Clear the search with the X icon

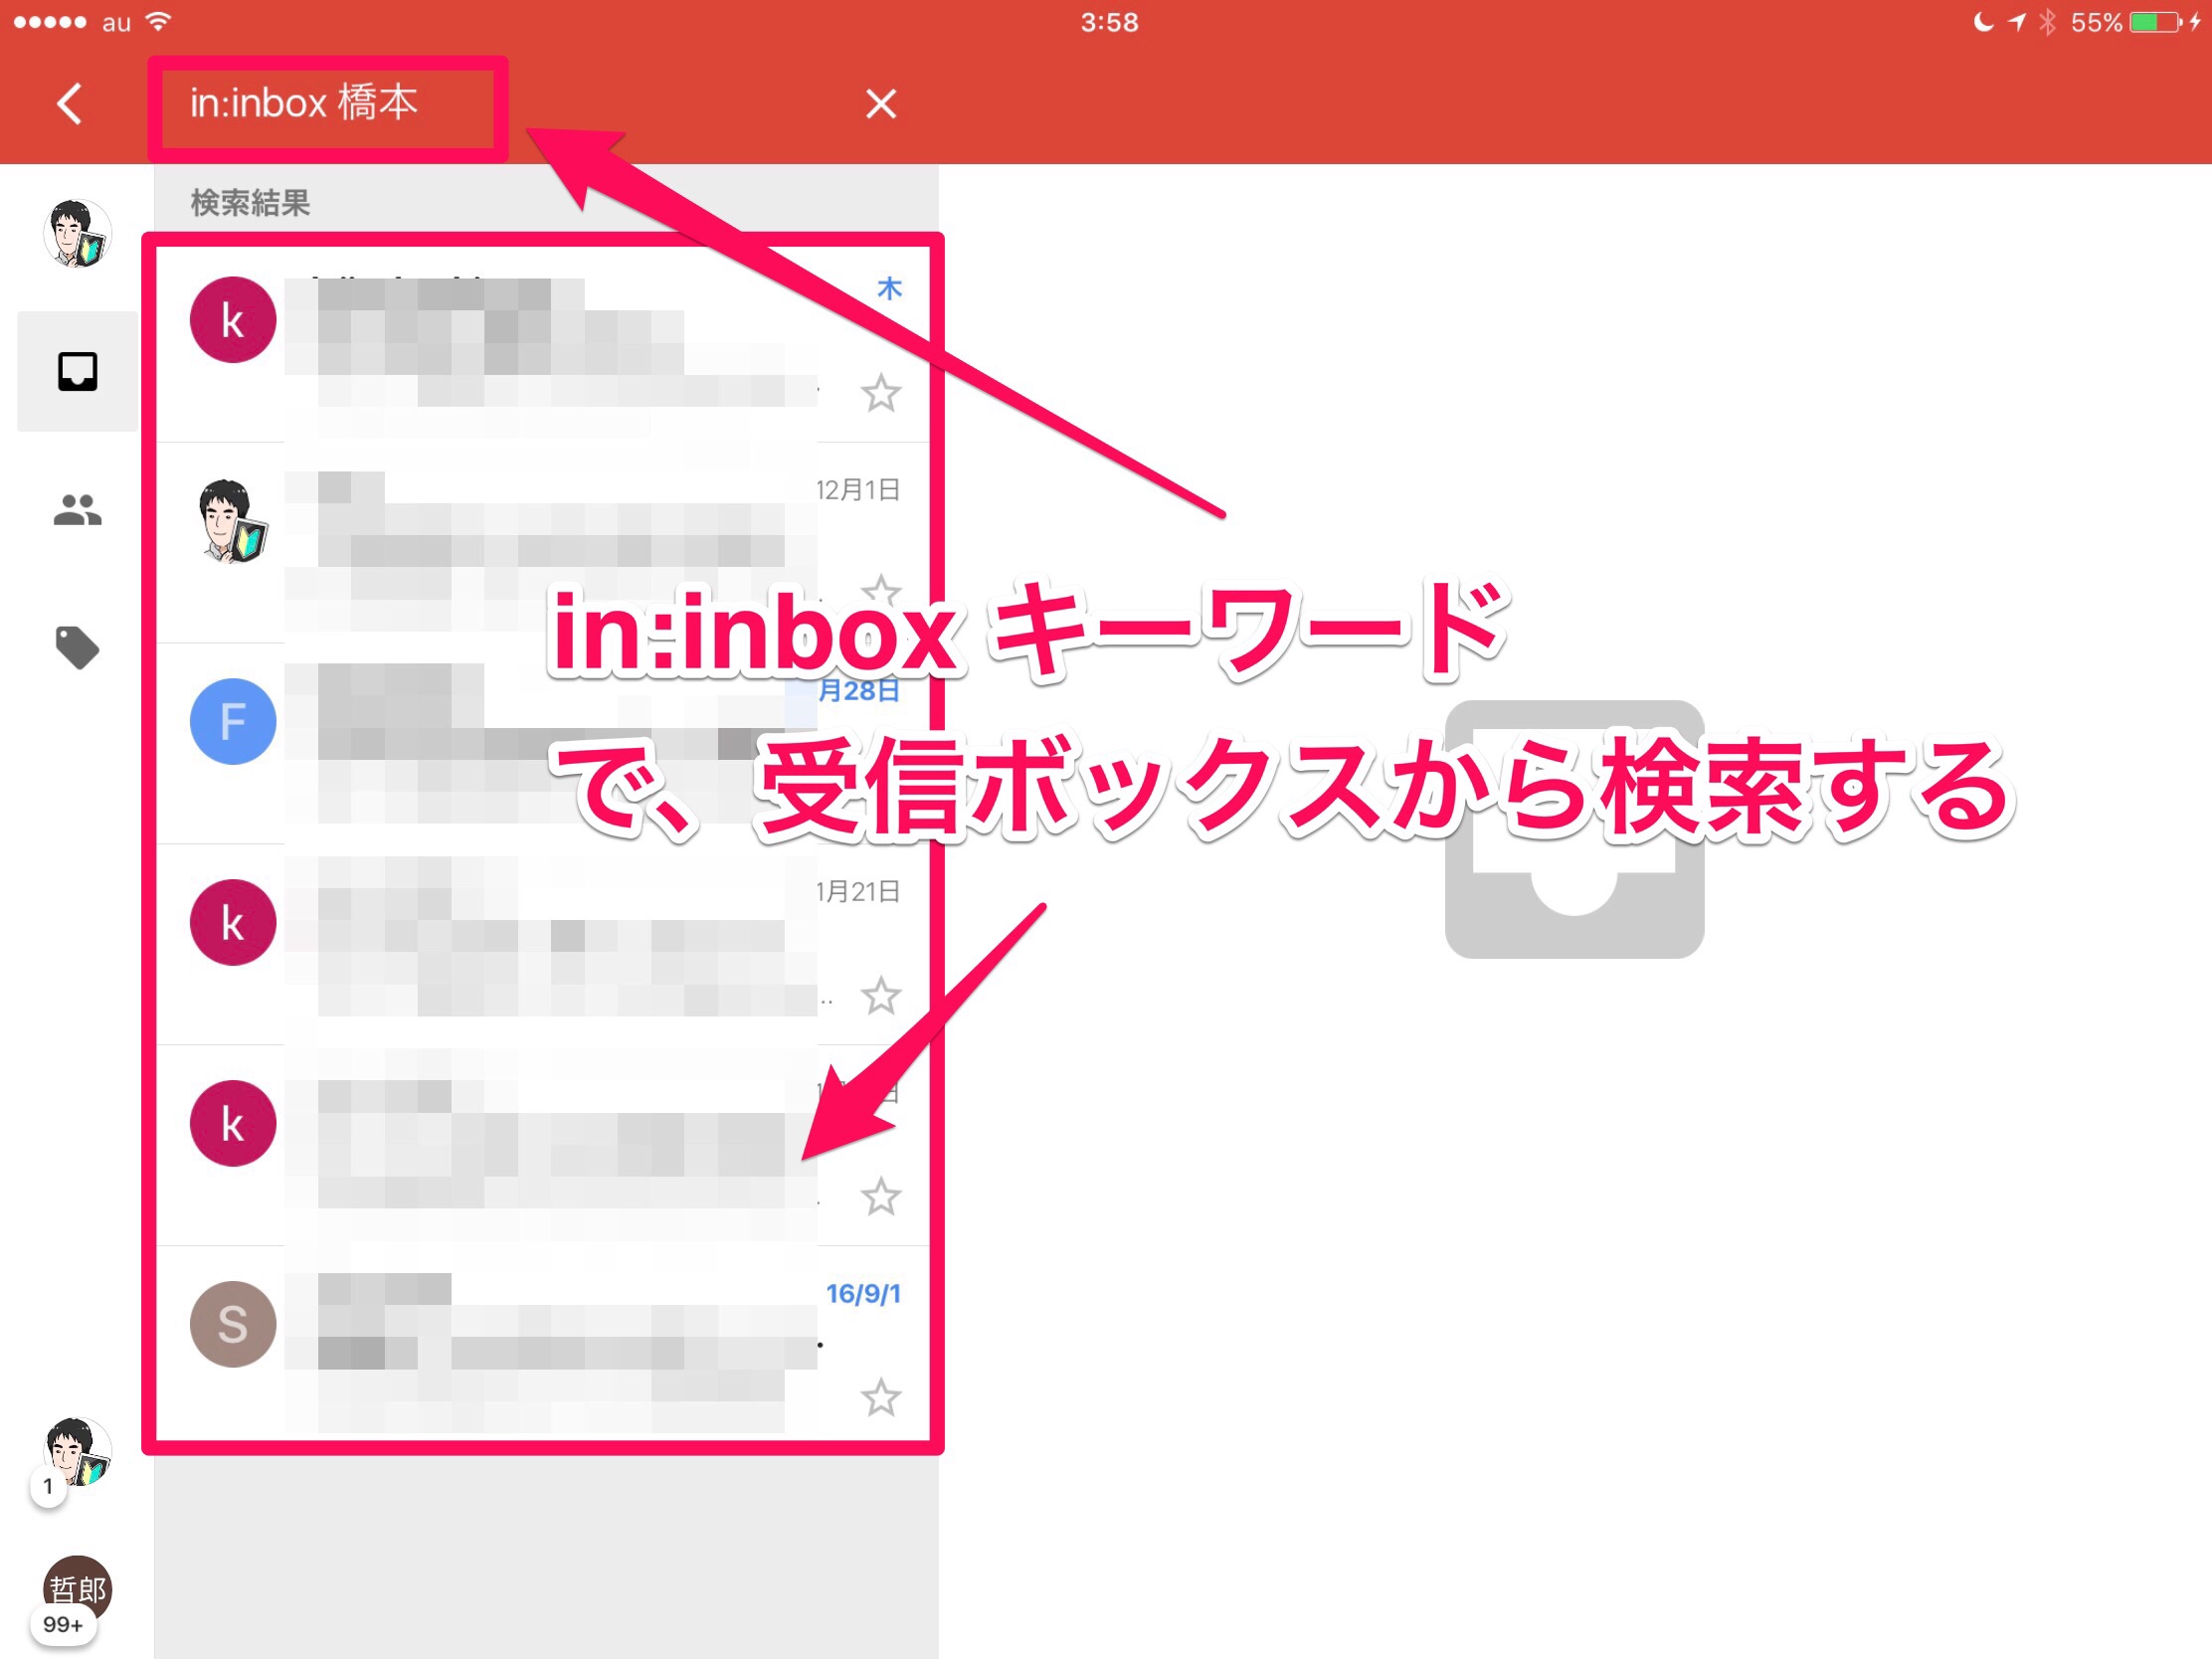[880, 104]
